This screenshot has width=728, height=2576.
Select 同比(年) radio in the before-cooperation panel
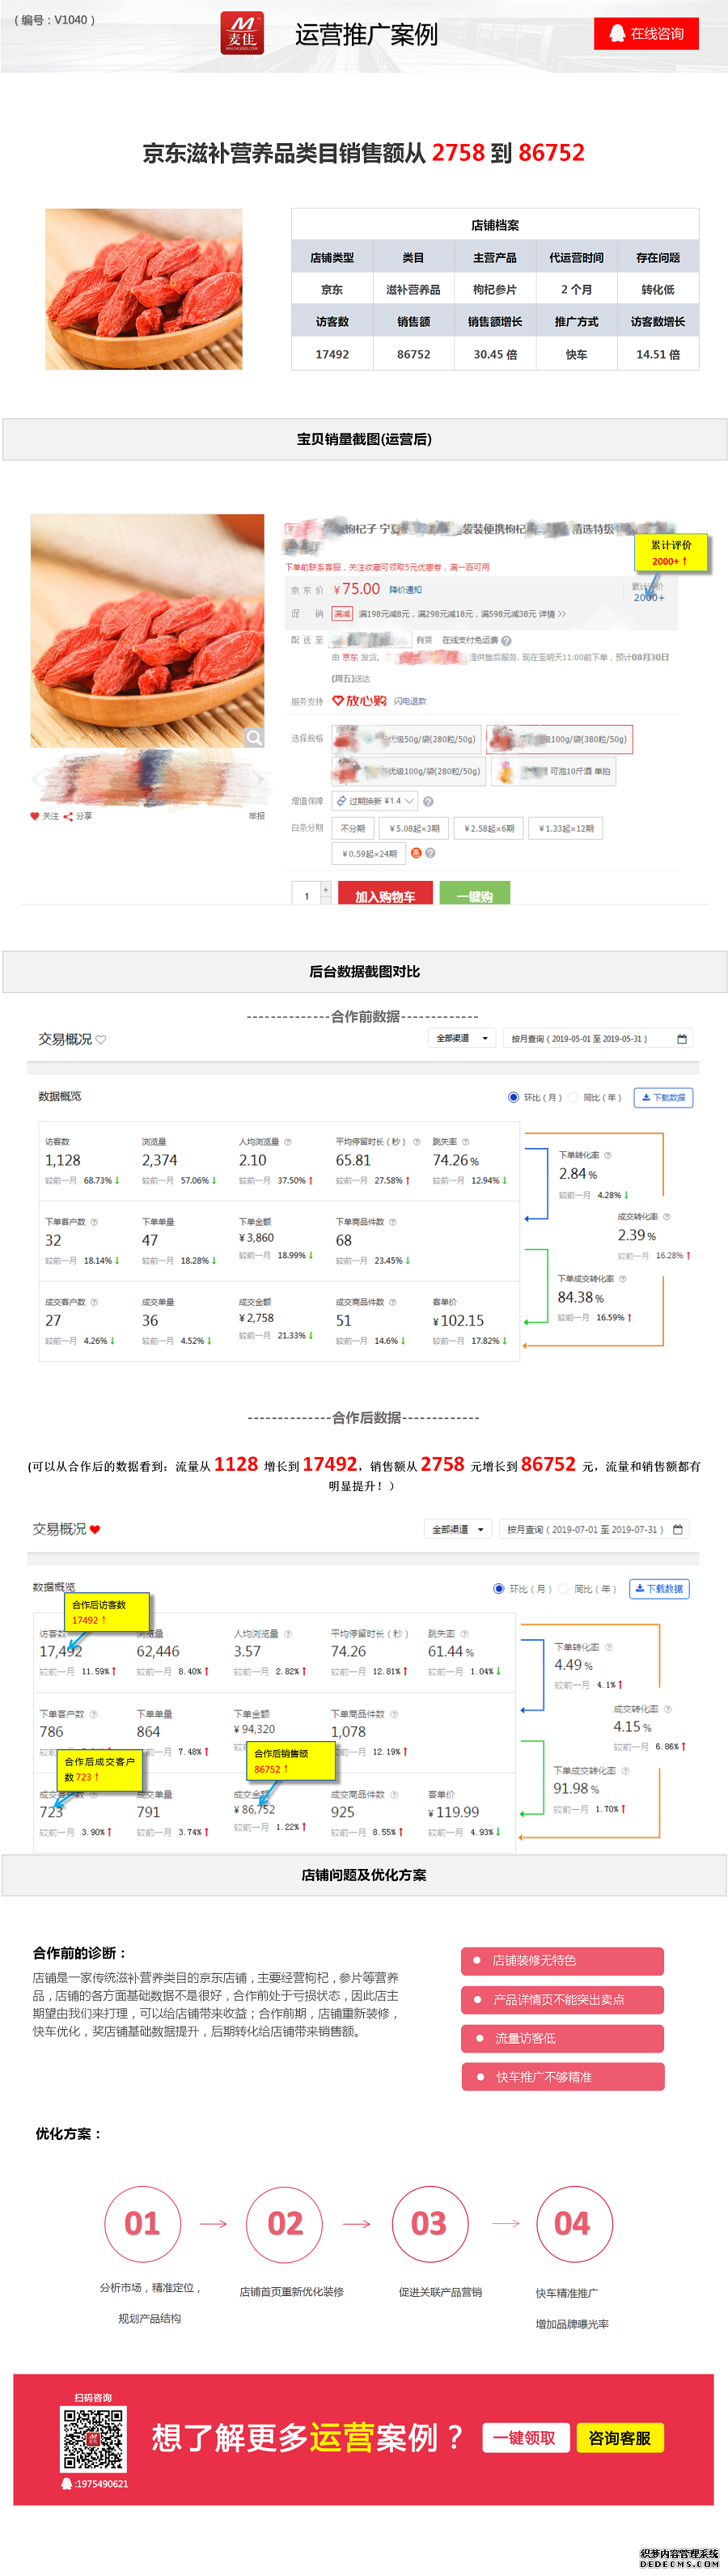(x=573, y=1097)
